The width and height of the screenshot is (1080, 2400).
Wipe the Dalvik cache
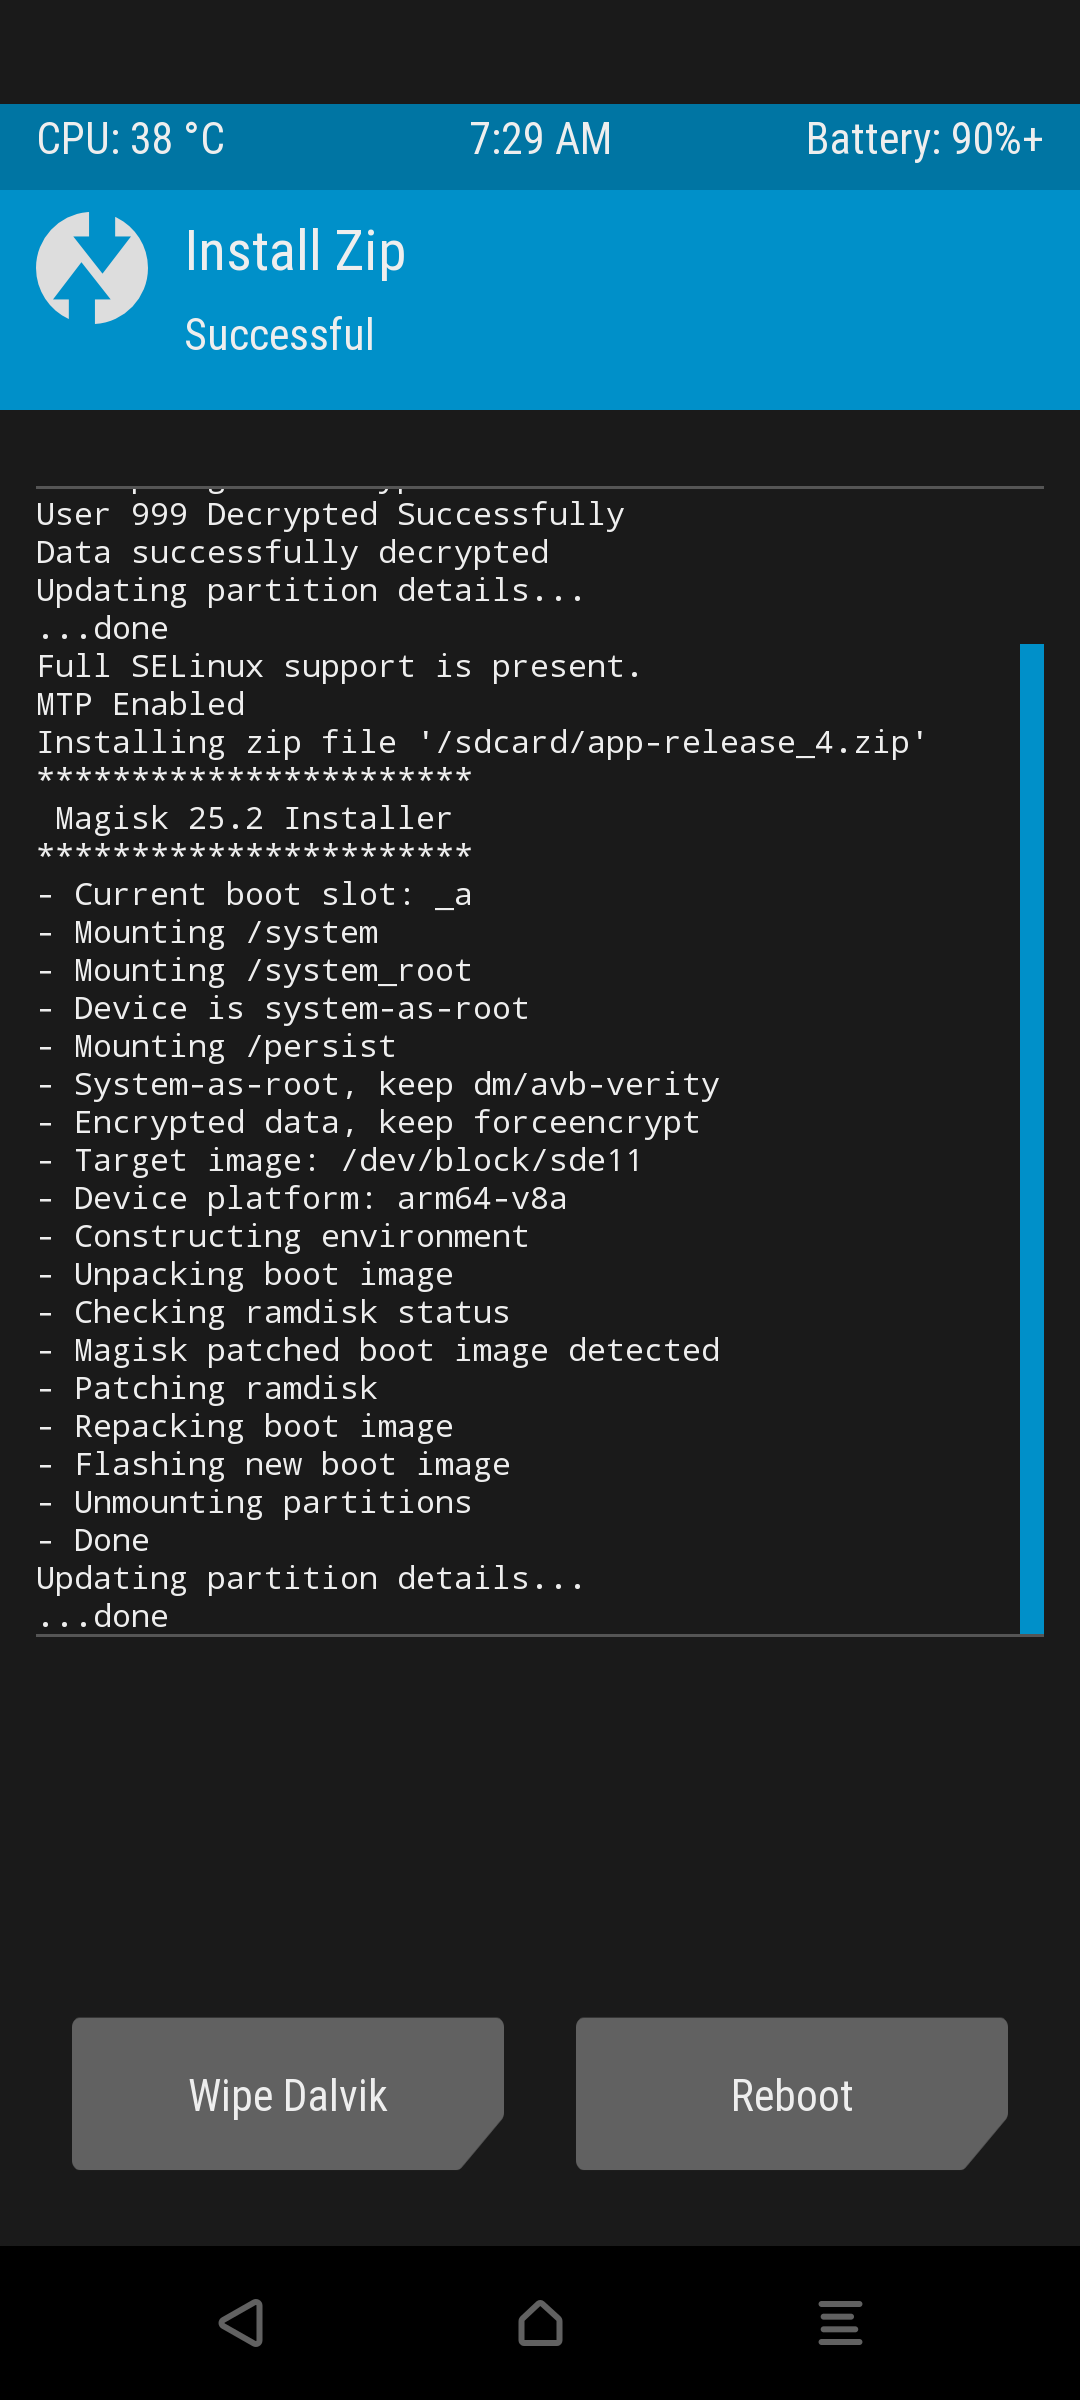[x=288, y=2094]
